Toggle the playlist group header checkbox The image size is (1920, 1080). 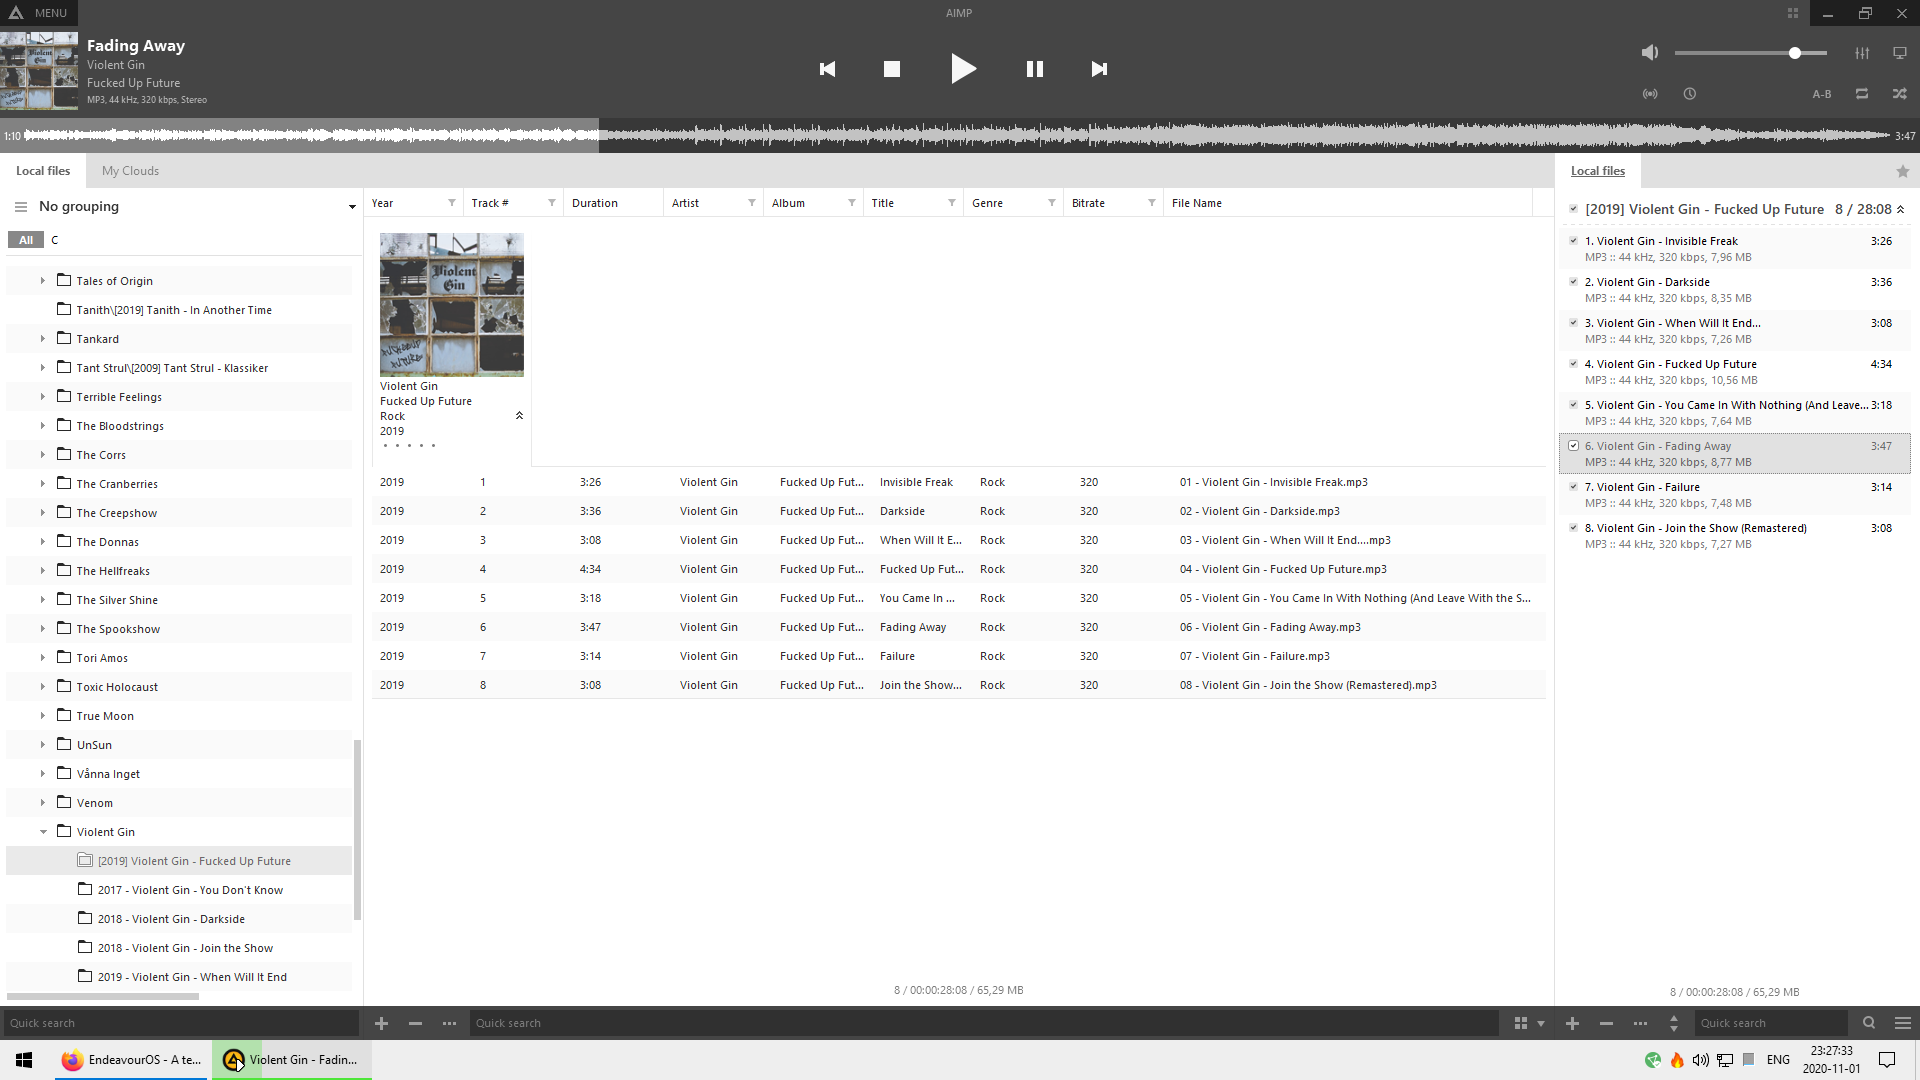point(1573,210)
